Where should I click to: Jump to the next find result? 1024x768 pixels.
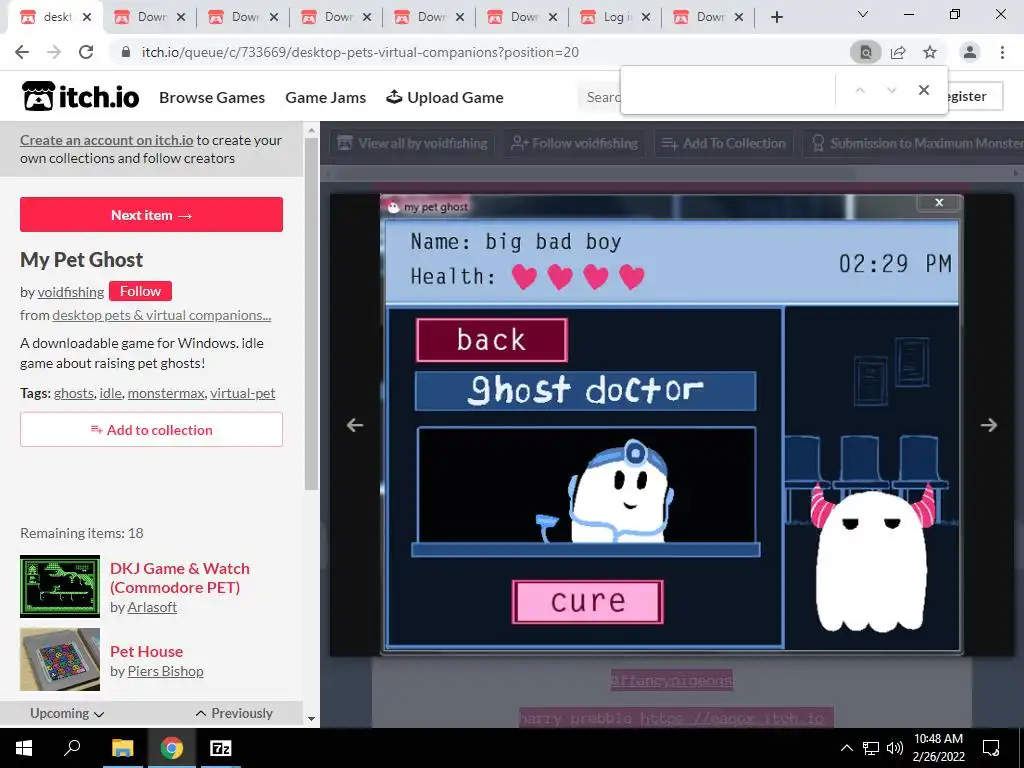pos(891,90)
